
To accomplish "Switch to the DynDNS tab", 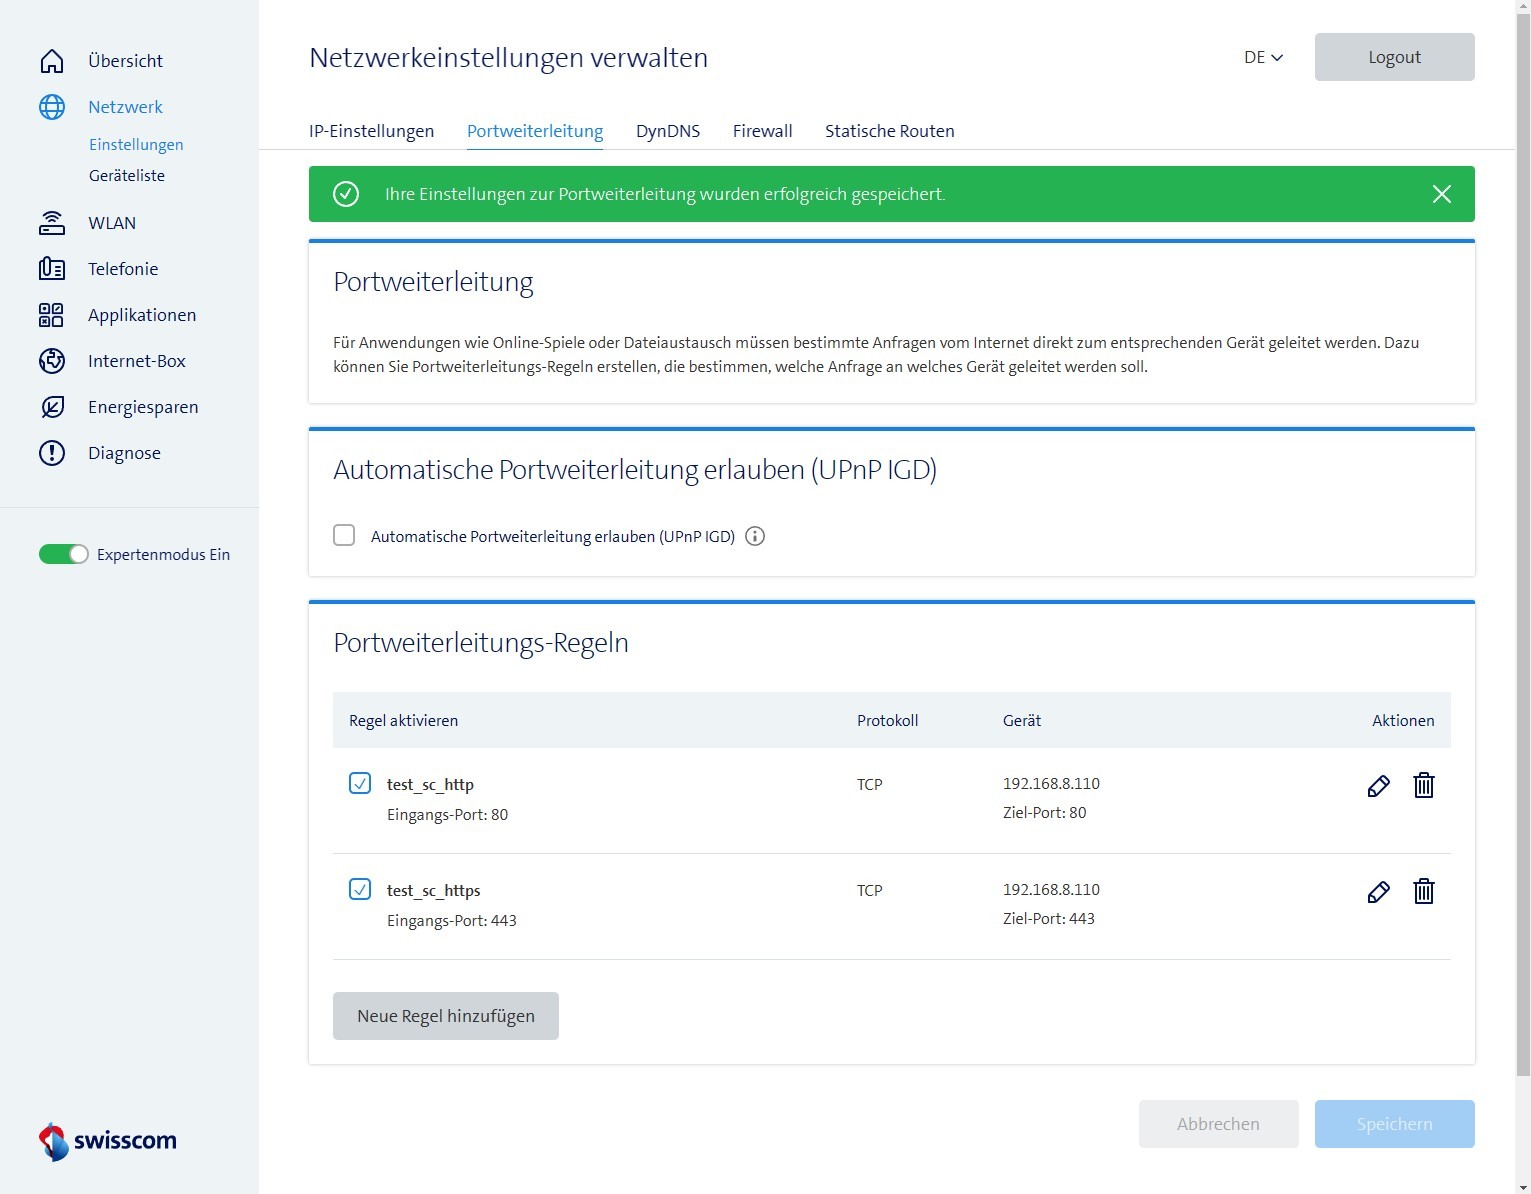I will pyautogui.click(x=667, y=131).
